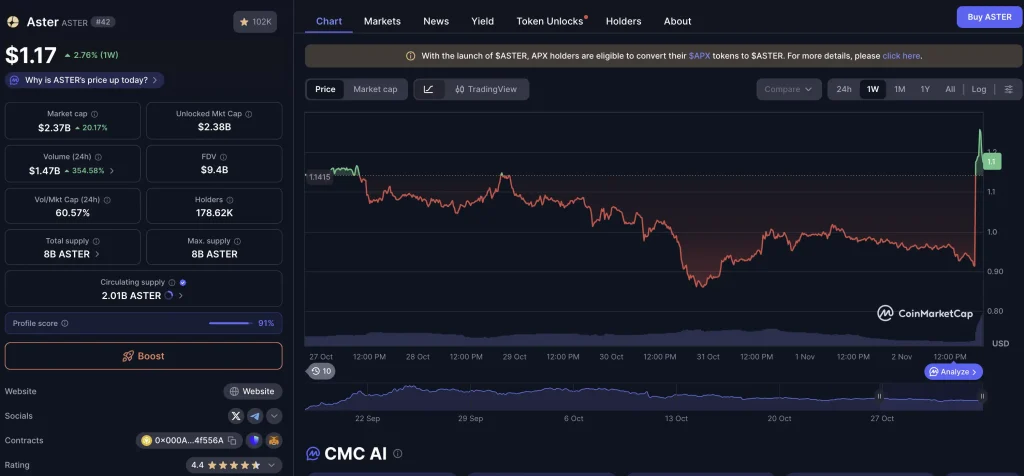1024x476 pixels.
Task: Open the Compare dropdown
Action: pyautogui.click(x=789, y=89)
